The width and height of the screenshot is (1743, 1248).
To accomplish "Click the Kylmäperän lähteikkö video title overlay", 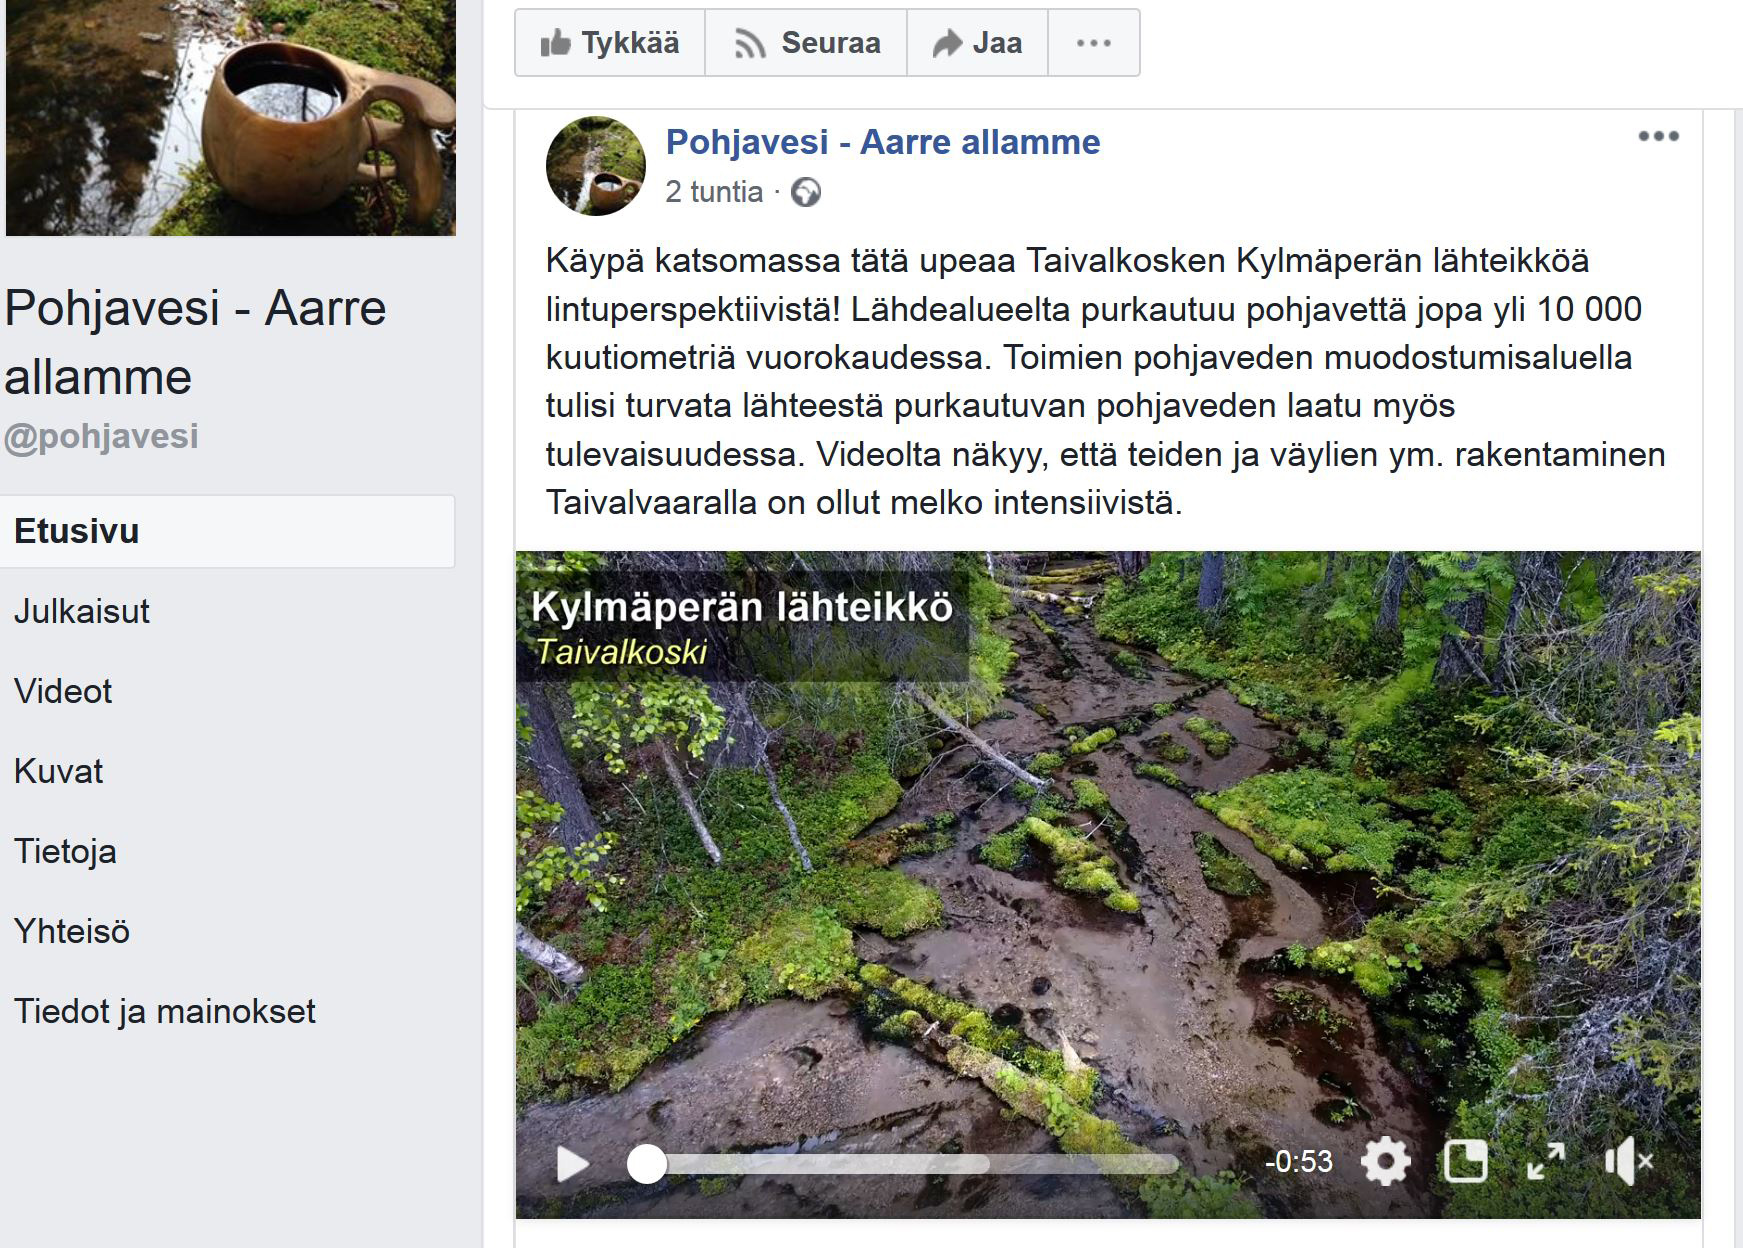I will tap(742, 607).
